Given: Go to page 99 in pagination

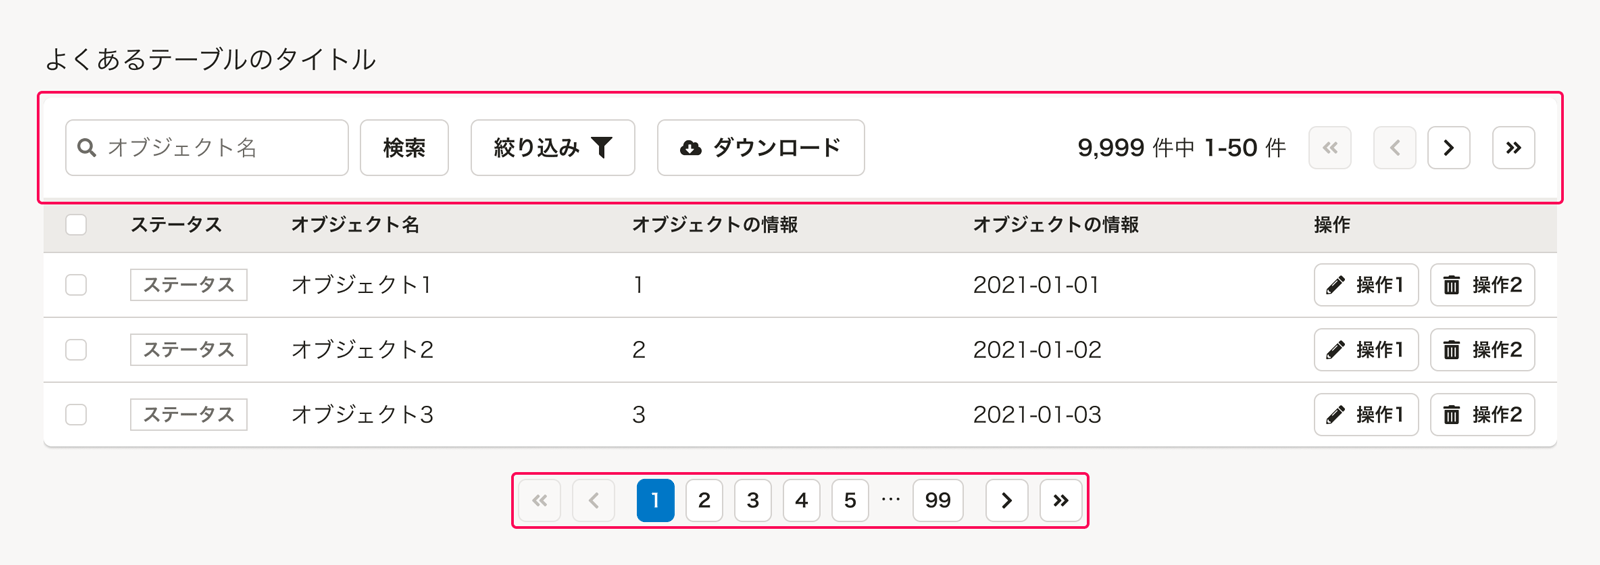Looking at the screenshot, I should [x=938, y=500].
